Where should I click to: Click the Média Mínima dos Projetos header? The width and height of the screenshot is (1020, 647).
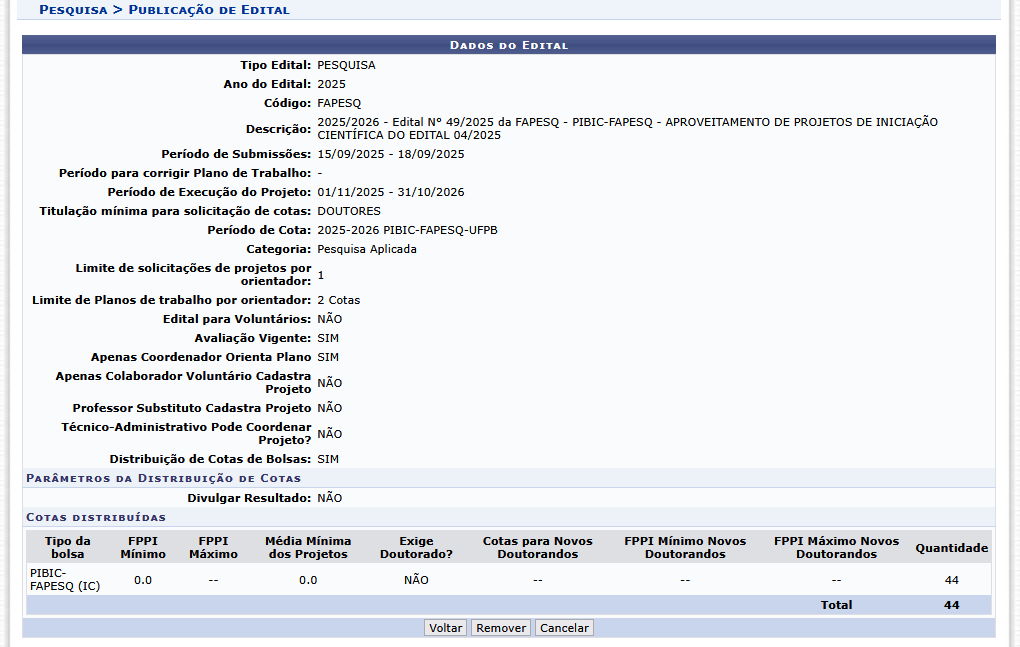click(308, 547)
